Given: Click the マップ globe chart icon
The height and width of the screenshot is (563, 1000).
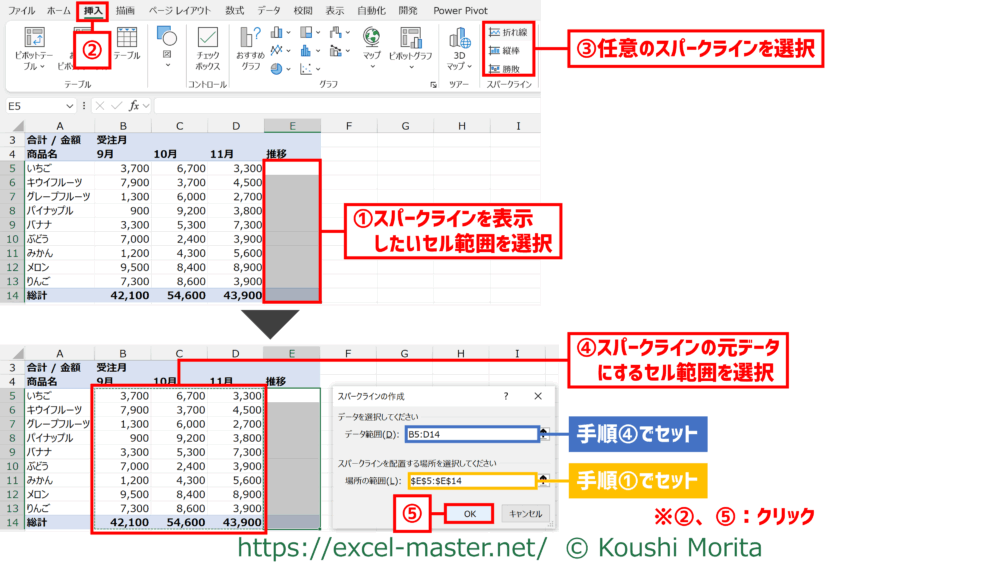Looking at the screenshot, I should click(x=372, y=40).
